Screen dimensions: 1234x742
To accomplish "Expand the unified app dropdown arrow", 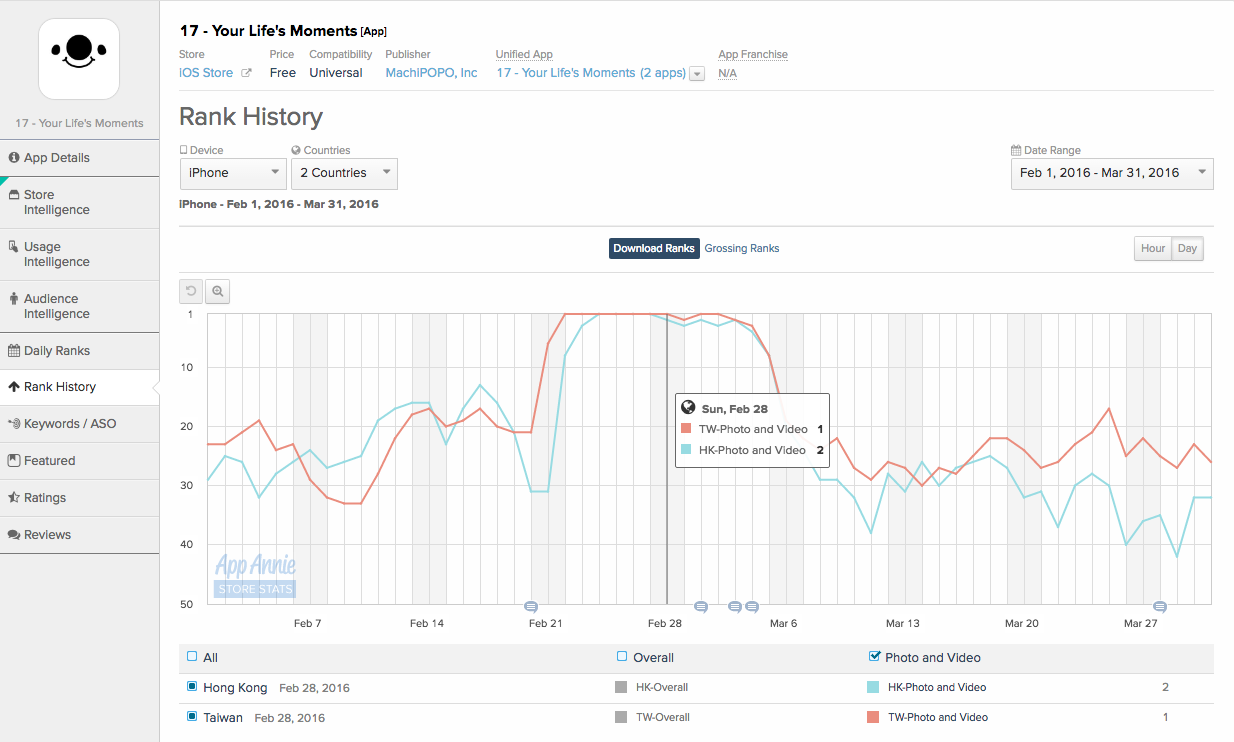I will point(697,73).
